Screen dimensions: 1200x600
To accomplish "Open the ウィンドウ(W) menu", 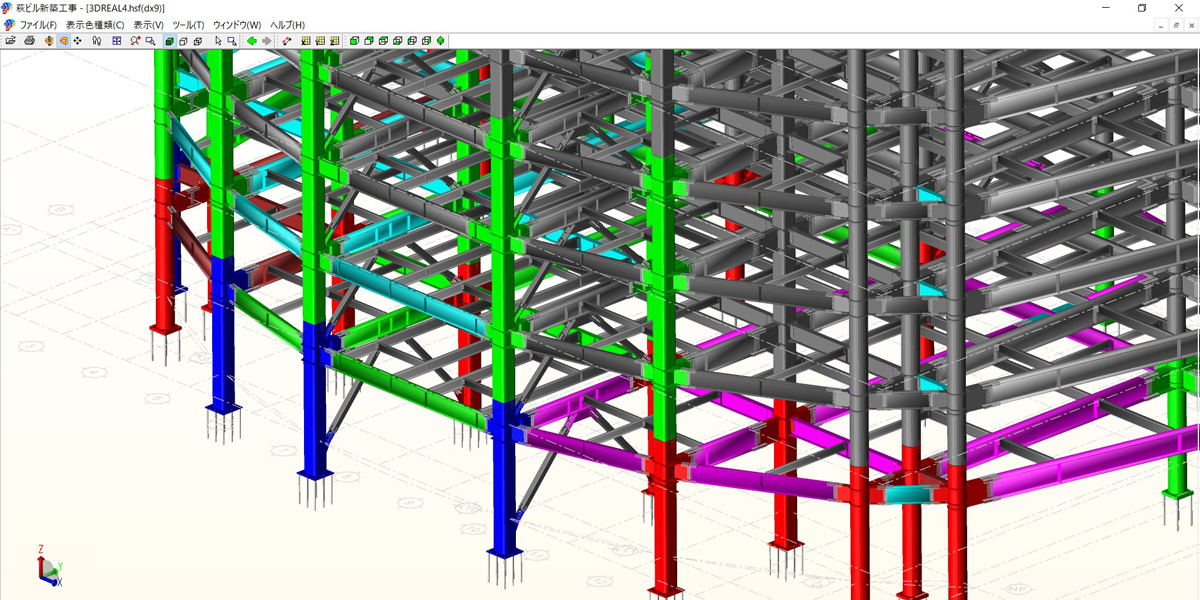I will tap(237, 25).
